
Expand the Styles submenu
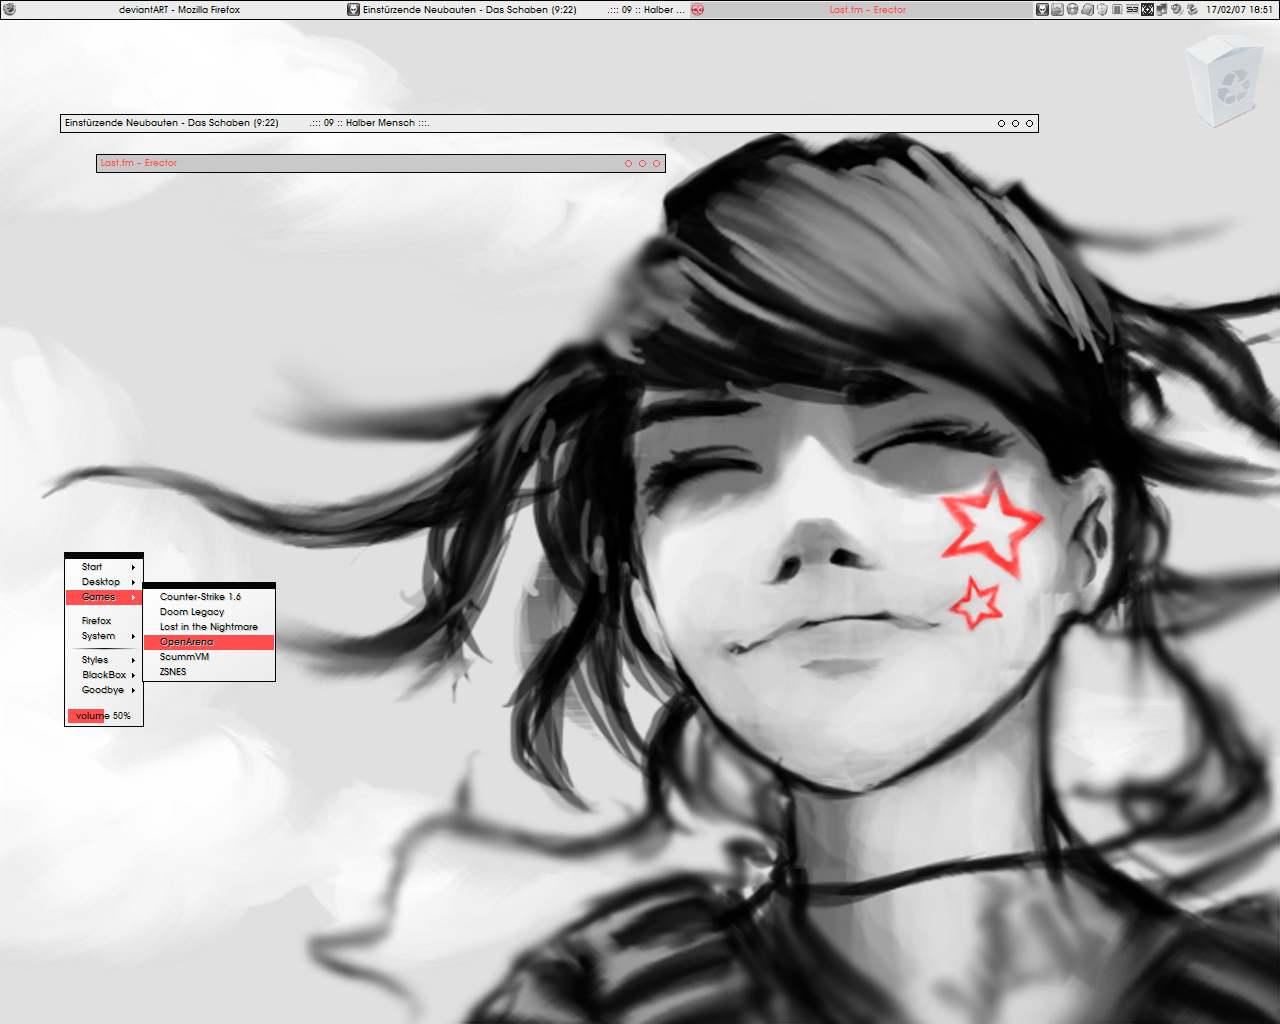coord(104,660)
